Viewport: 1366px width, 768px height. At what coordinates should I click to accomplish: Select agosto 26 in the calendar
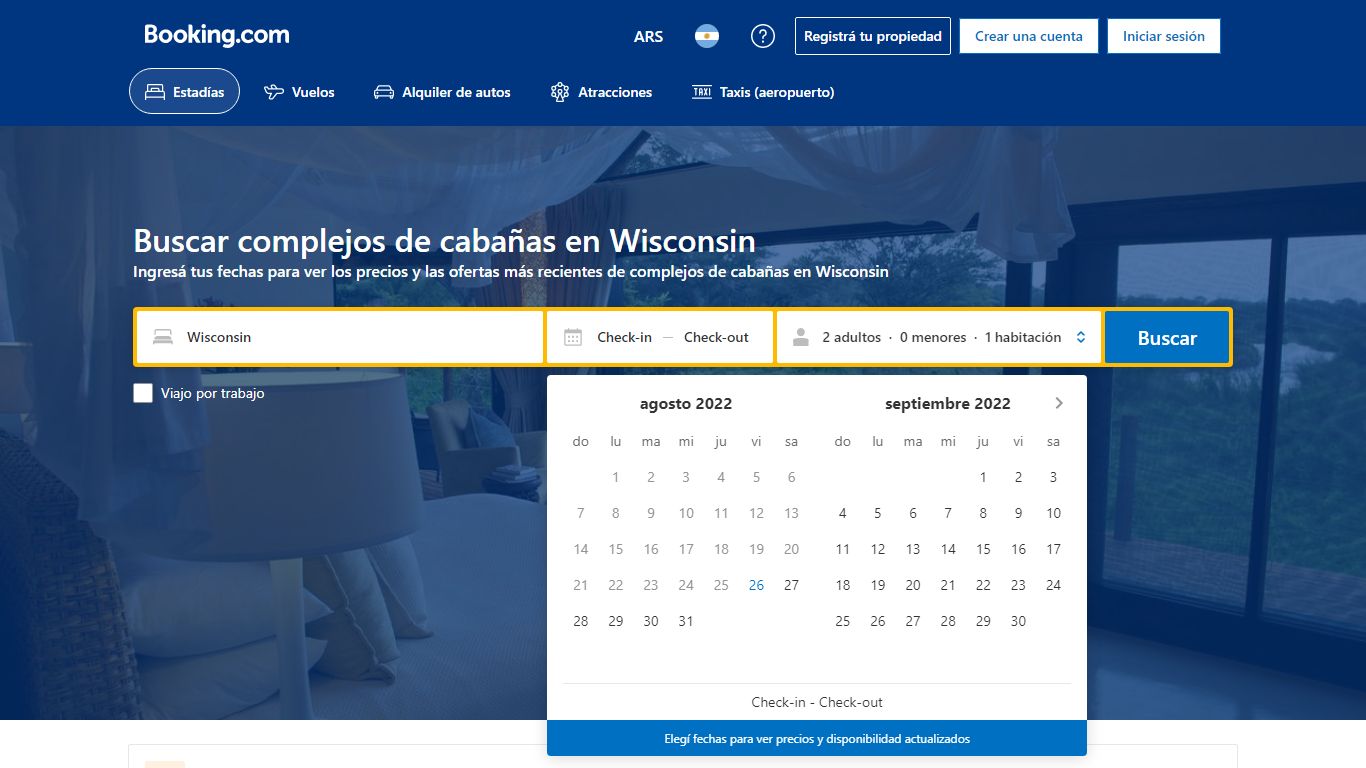[756, 585]
